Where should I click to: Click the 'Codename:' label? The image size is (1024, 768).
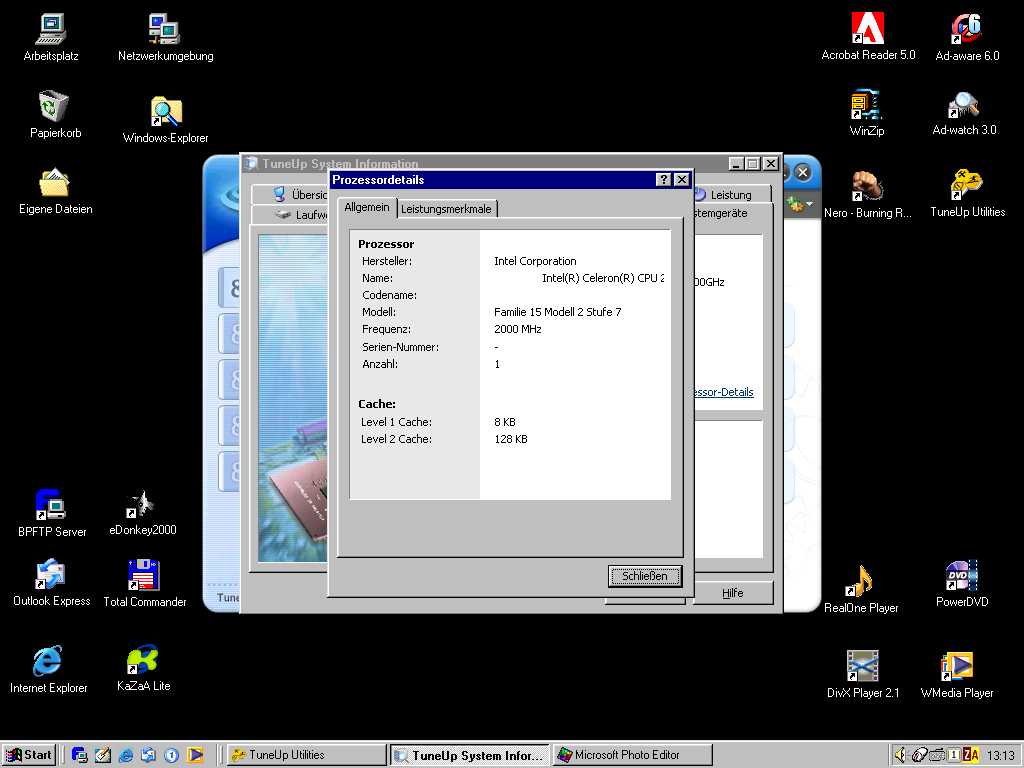pyautogui.click(x=389, y=295)
